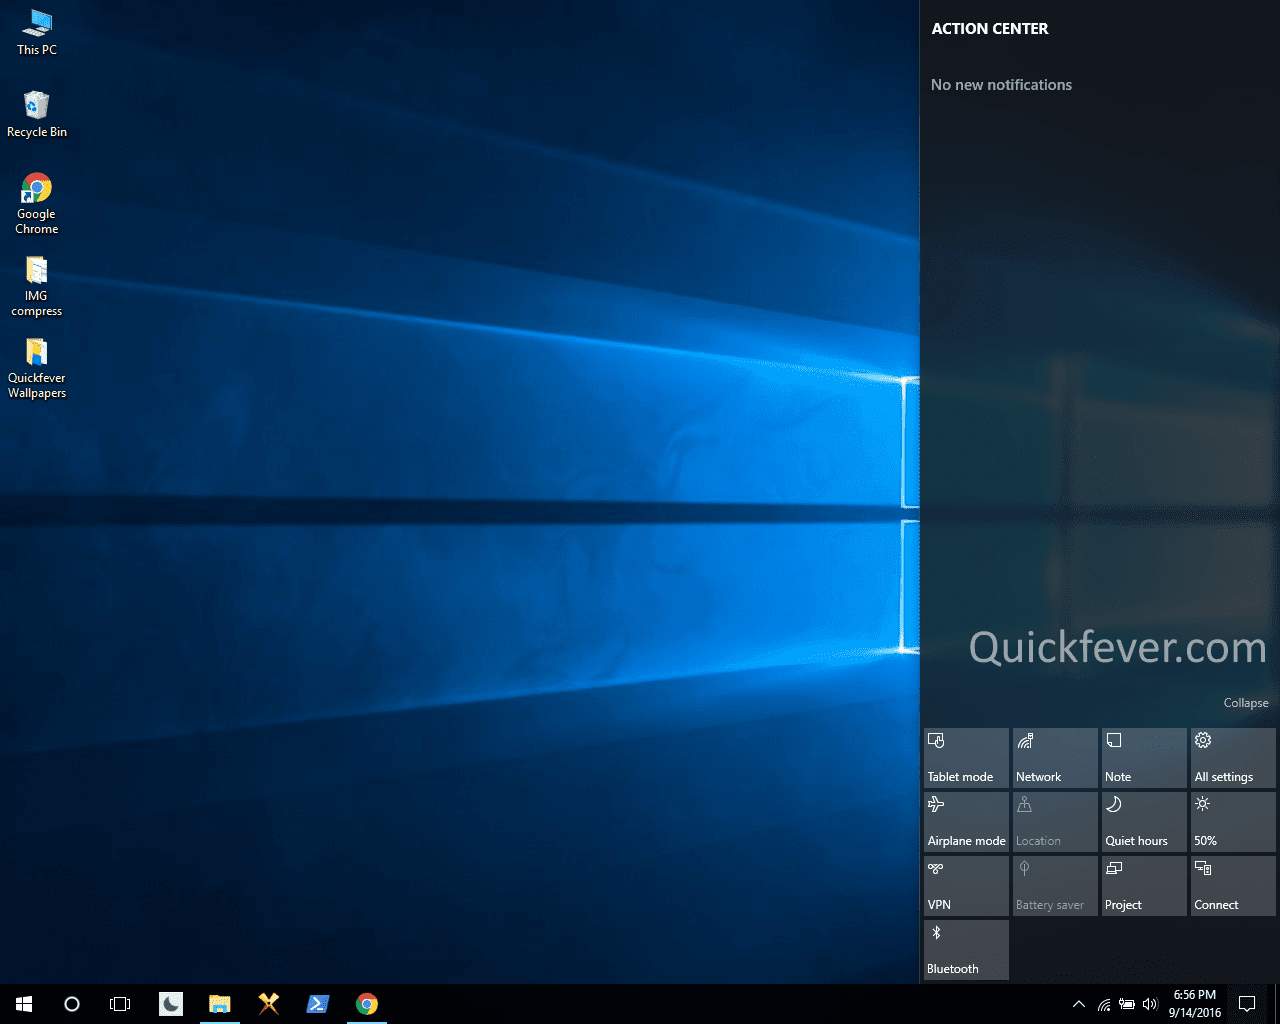This screenshot has height=1024, width=1280.
Task: Open File Explorer from the taskbar
Action: [220, 1004]
